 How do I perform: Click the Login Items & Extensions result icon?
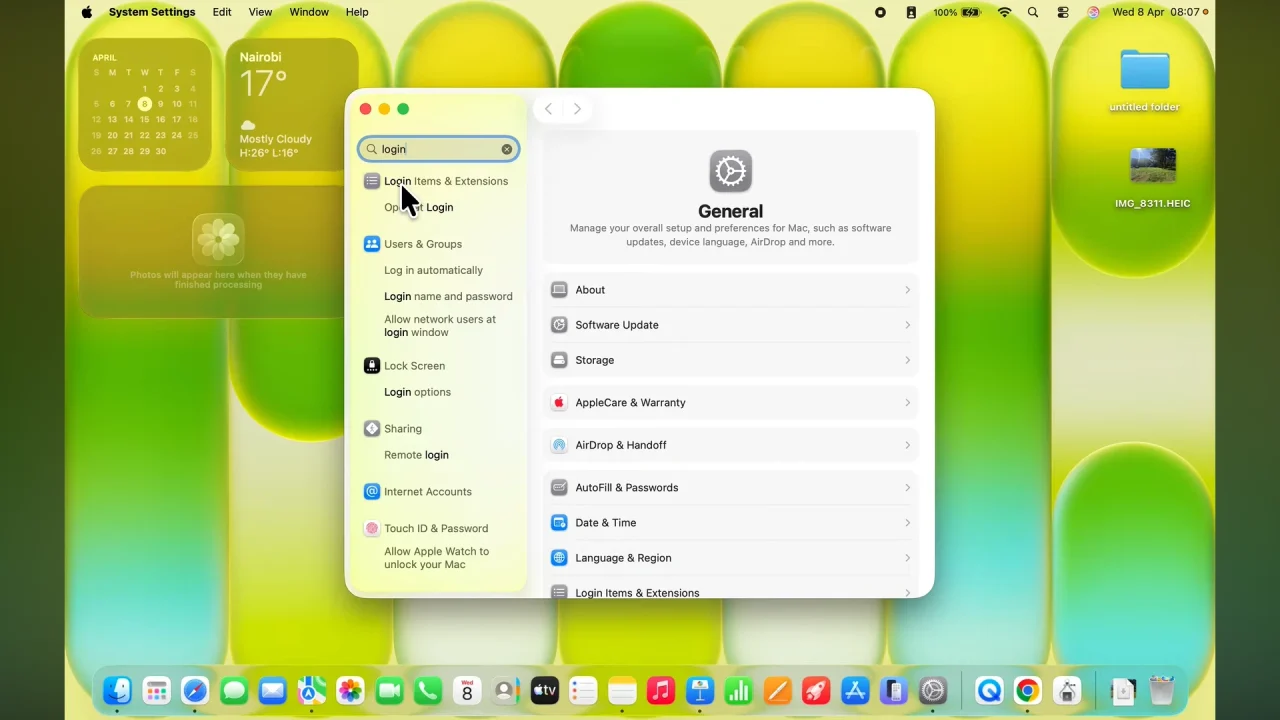pos(372,181)
